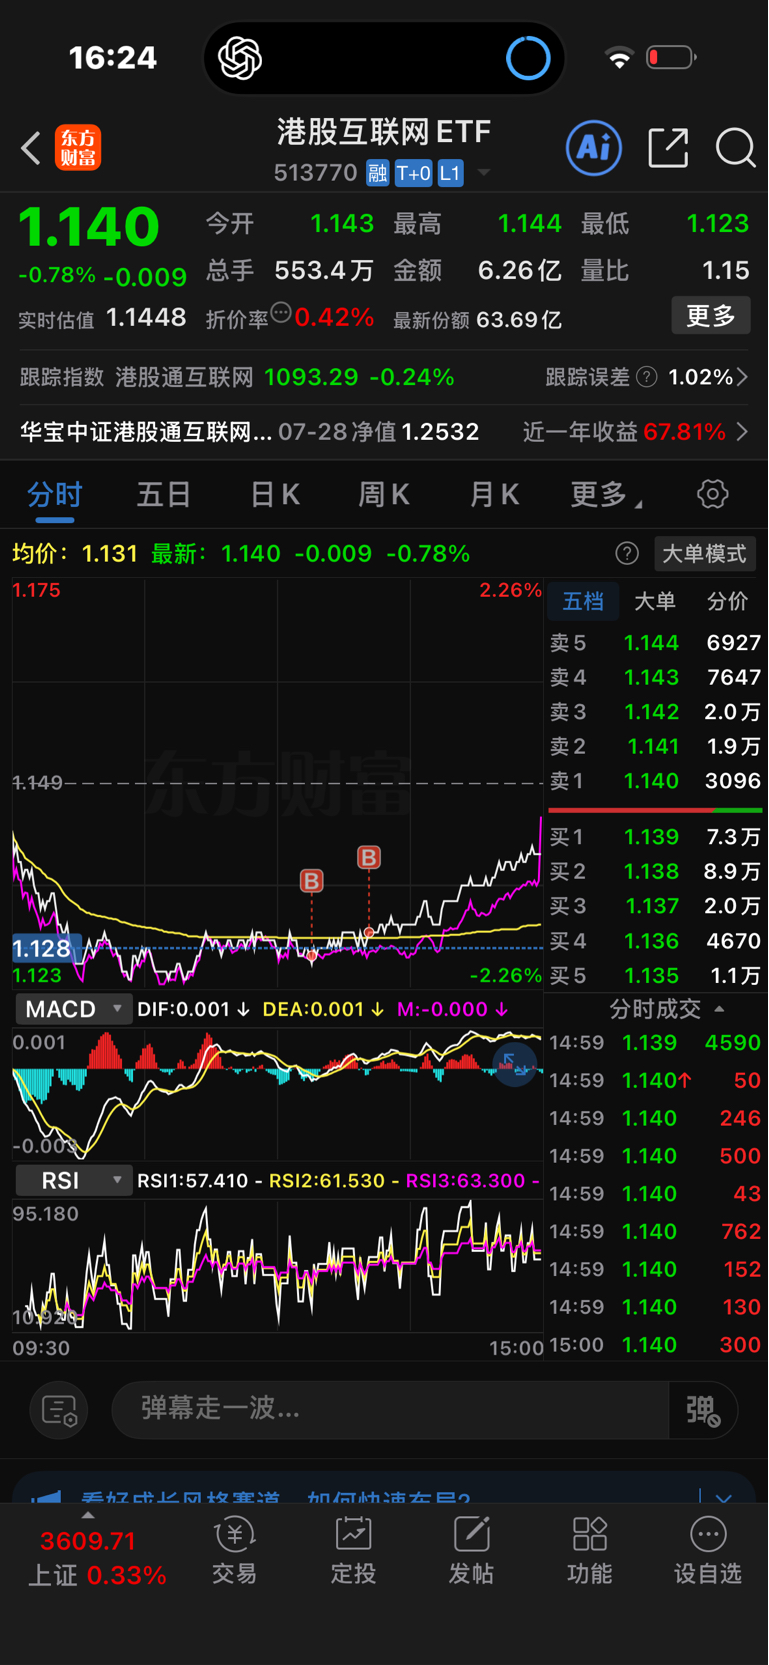Open the 功能 functions icon
This screenshot has height=1665, width=769.
(x=589, y=1551)
